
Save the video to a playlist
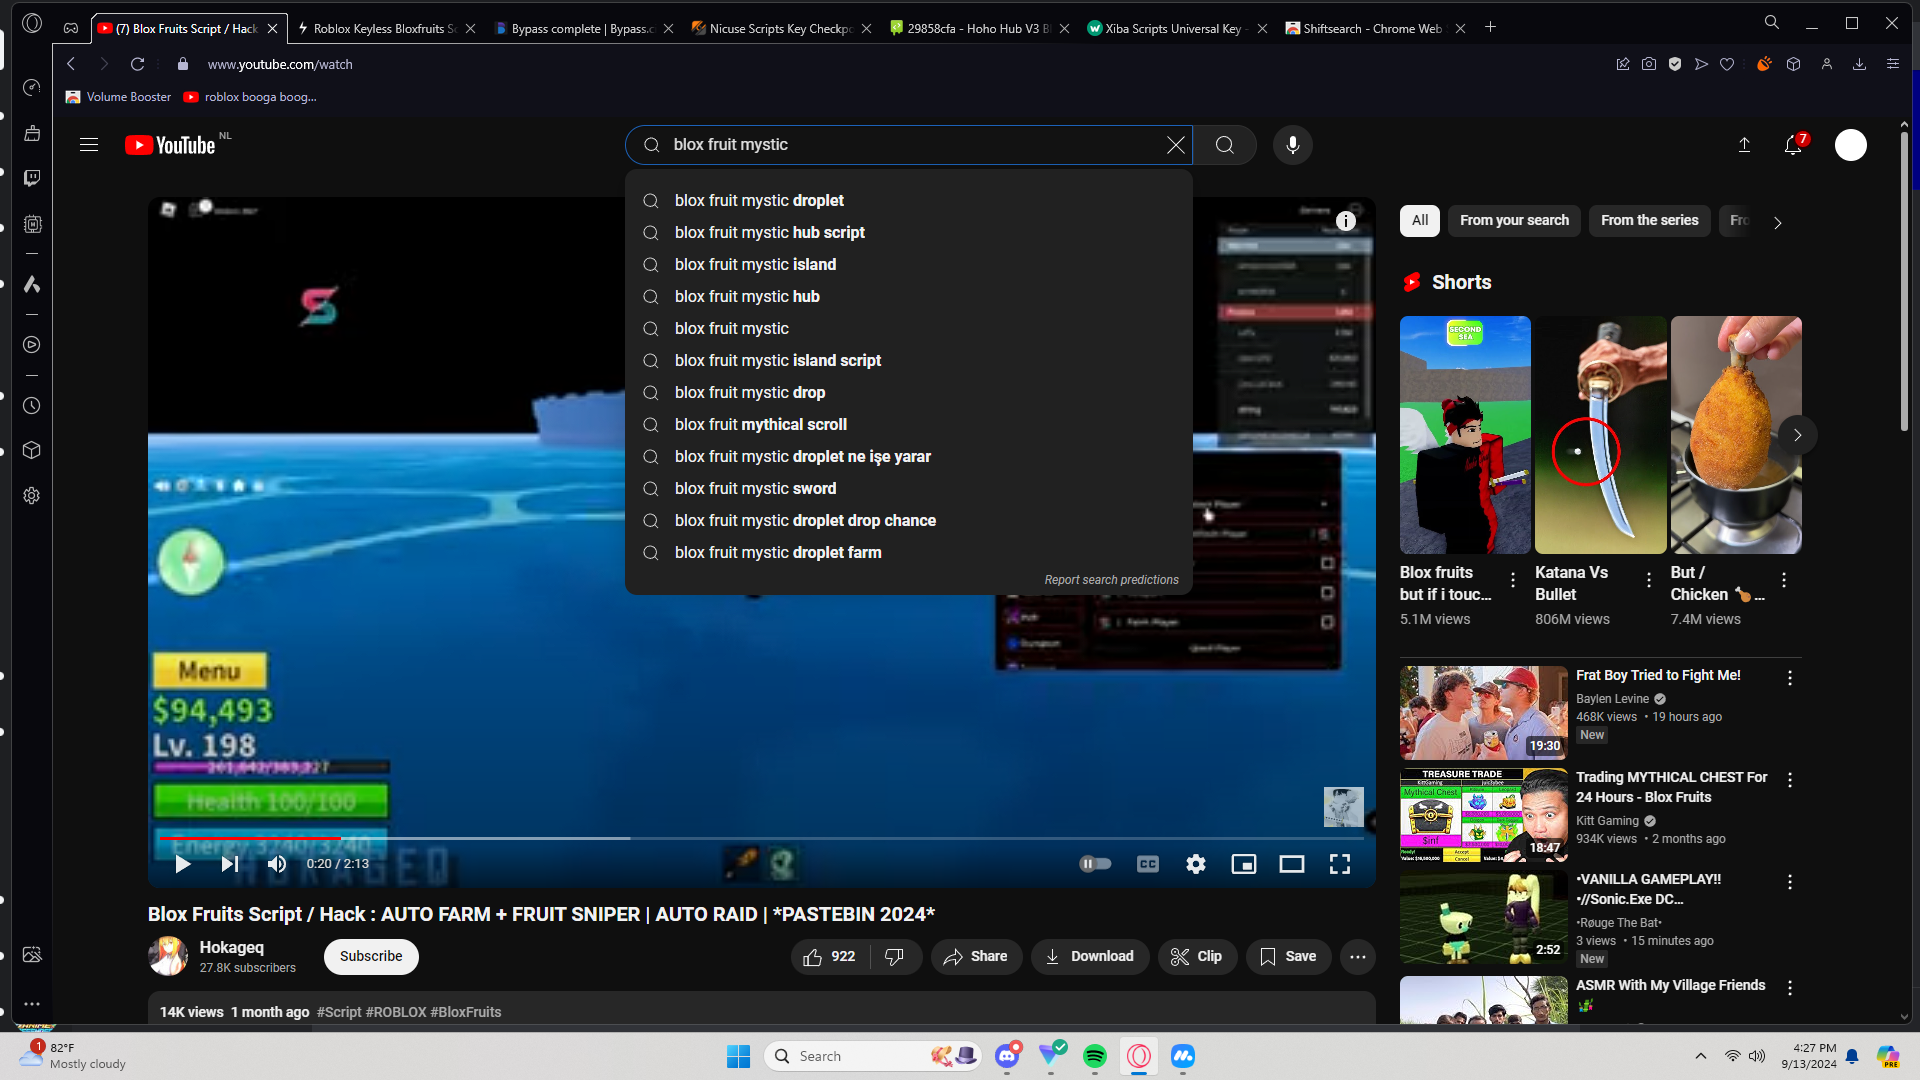click(x=1288, y=957)
